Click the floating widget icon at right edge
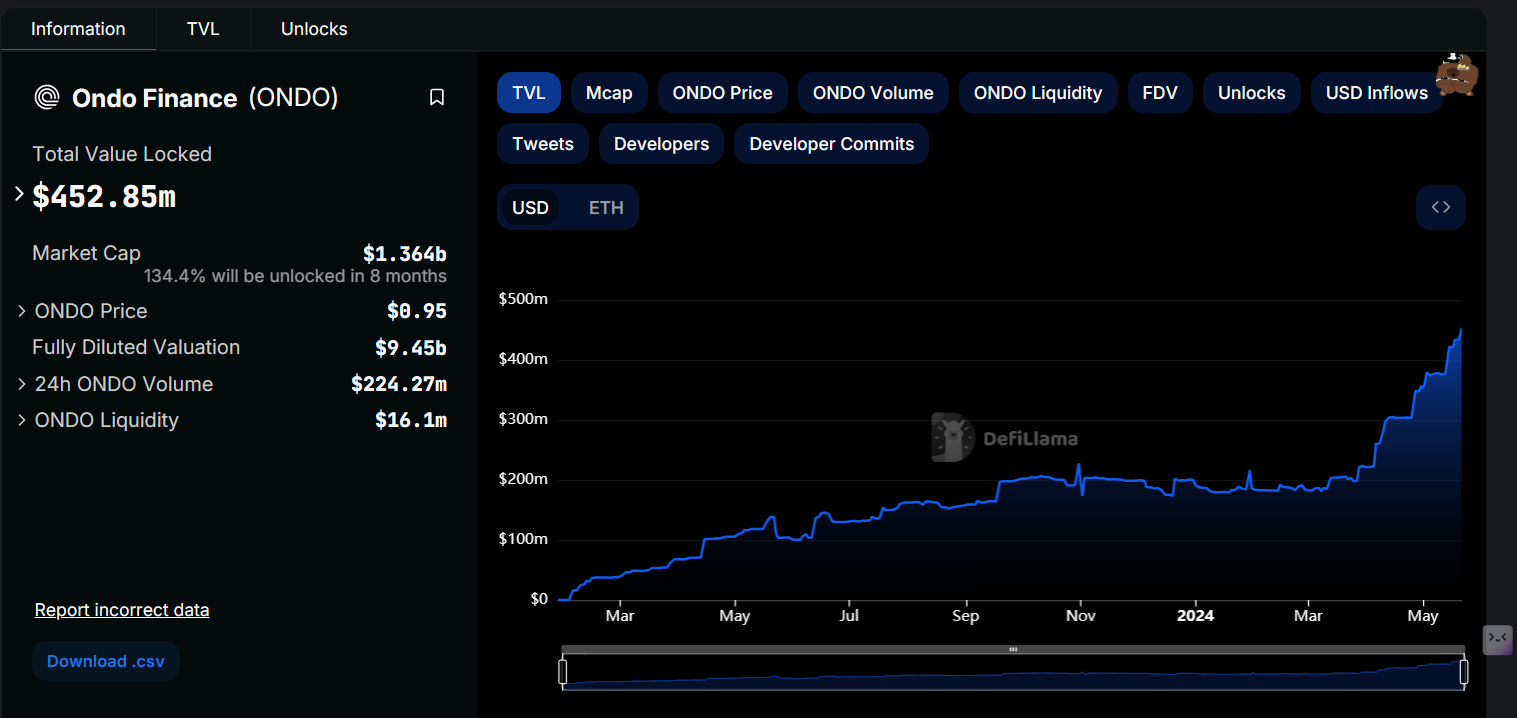1517x718 pixels. point(1497,640)
